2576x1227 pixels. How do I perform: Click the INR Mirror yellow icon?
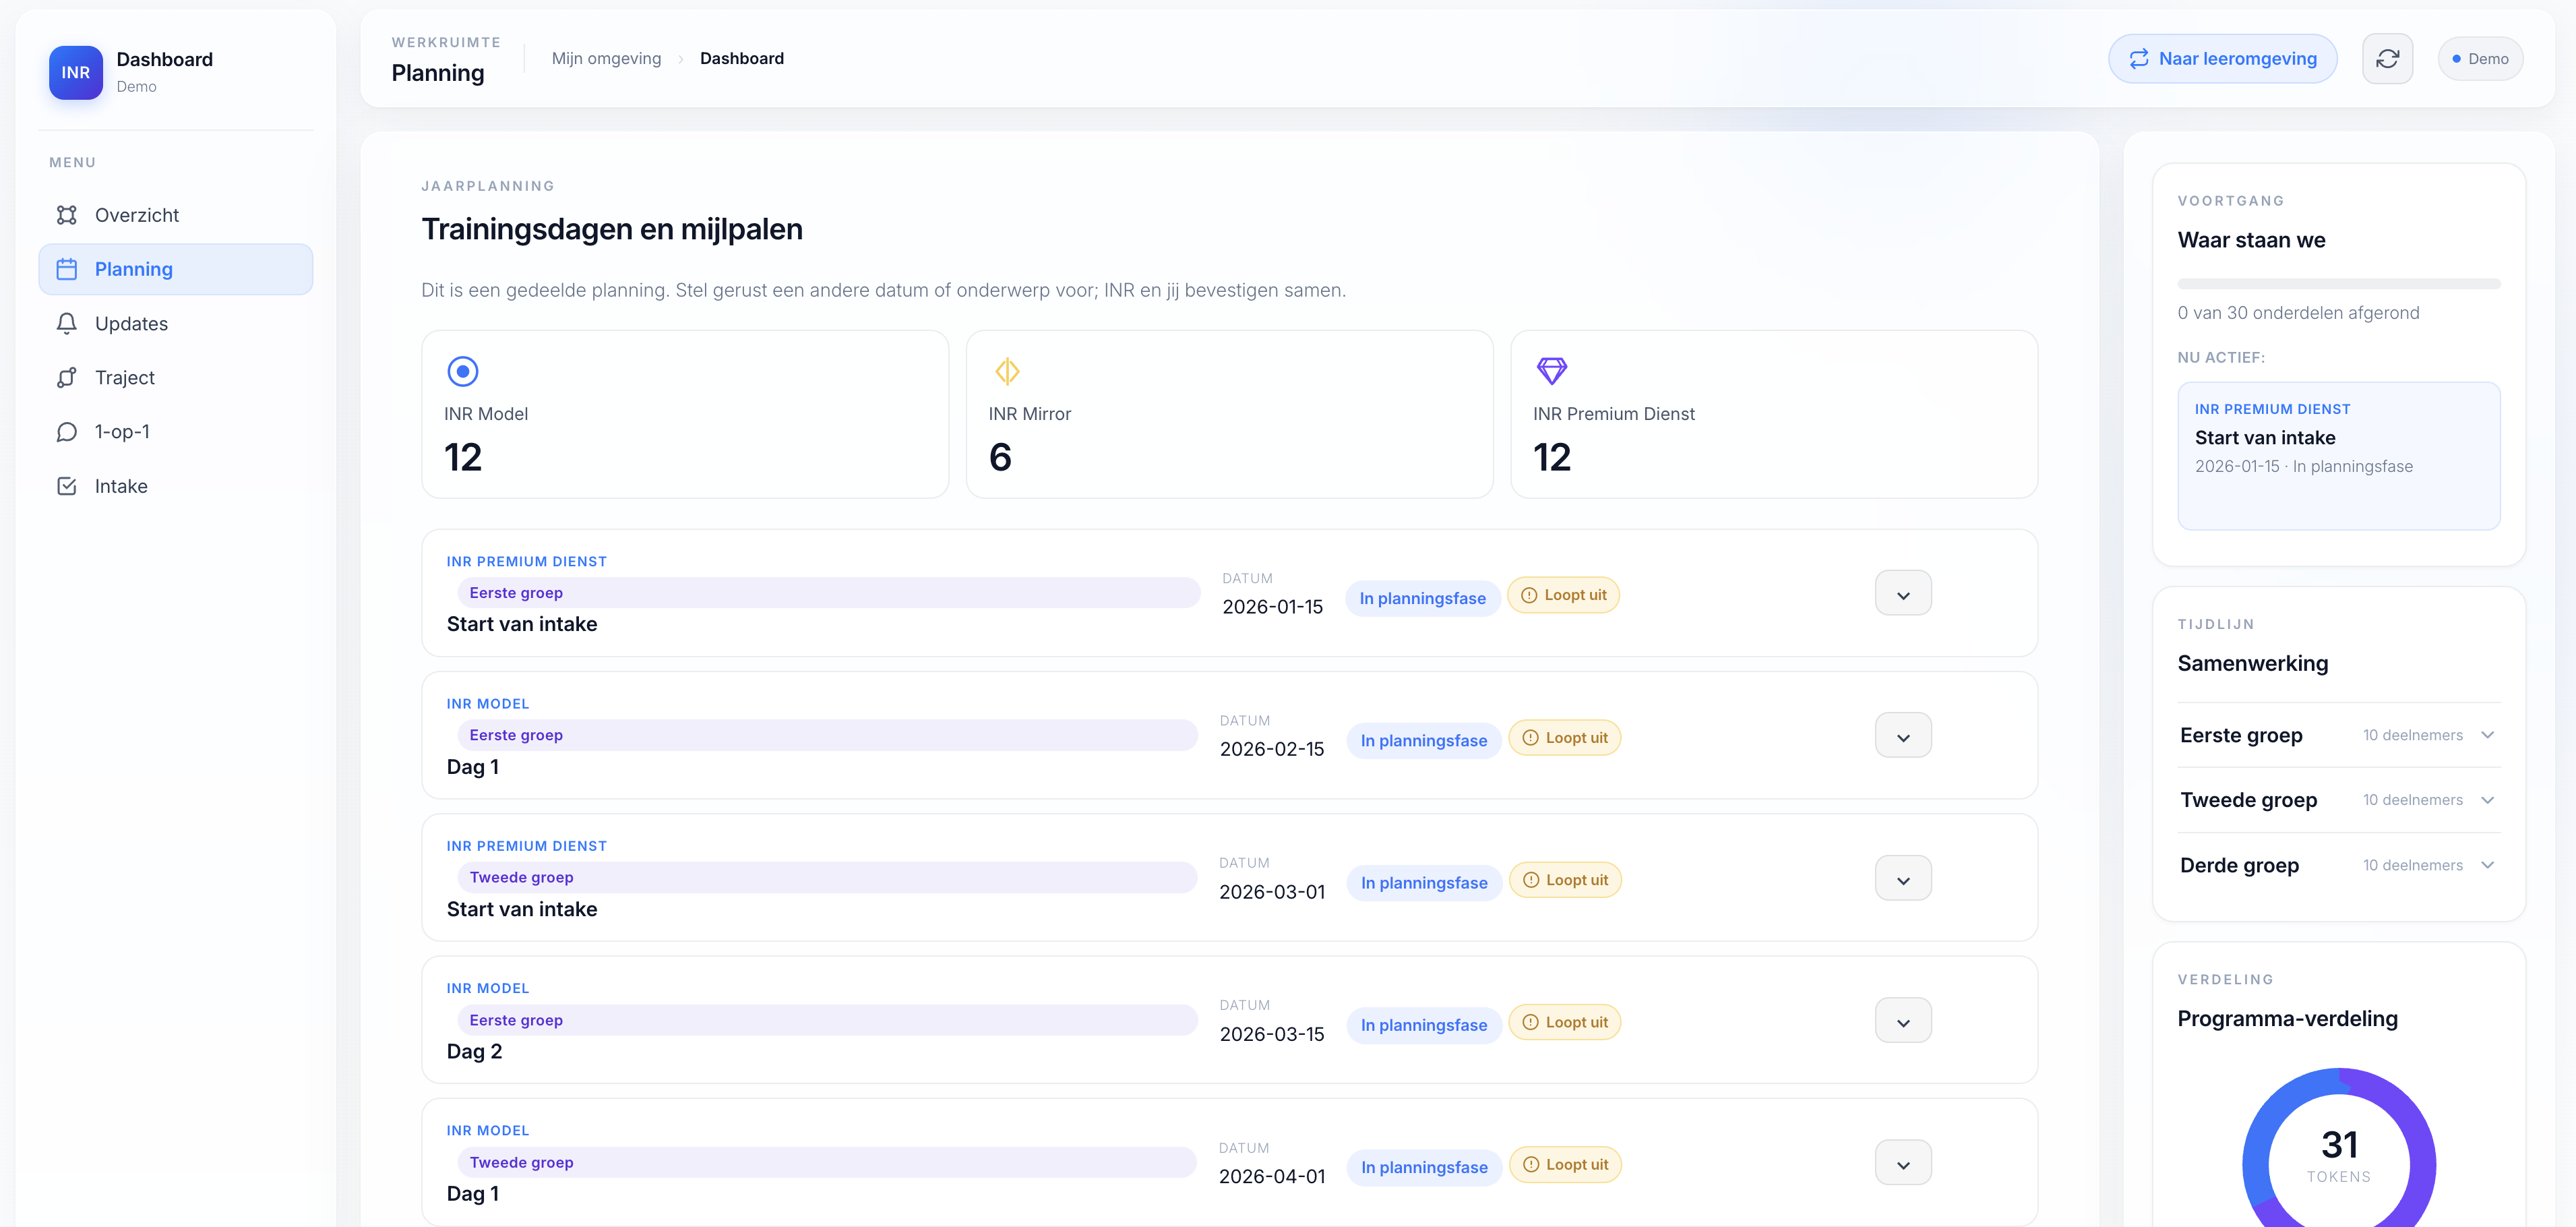click(x=1007, y=371)
